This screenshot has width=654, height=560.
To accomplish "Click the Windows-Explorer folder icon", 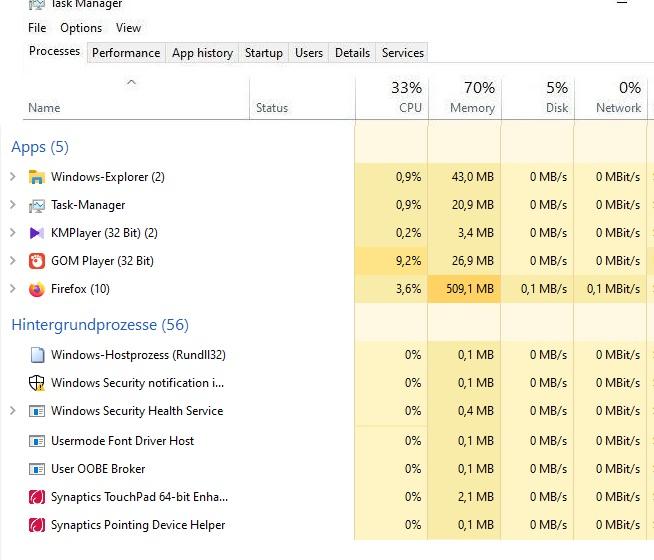I will 37,177.
